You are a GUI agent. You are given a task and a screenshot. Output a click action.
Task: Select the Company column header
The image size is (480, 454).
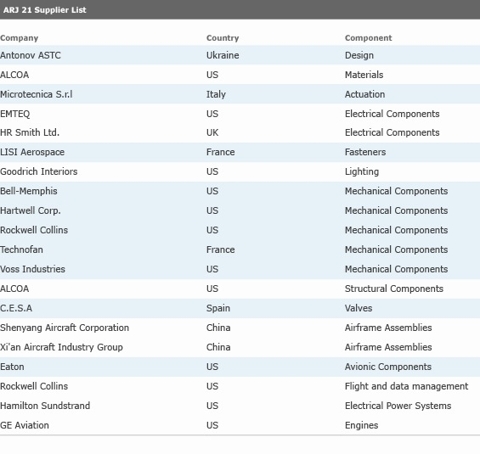click(x=19, y=38)
